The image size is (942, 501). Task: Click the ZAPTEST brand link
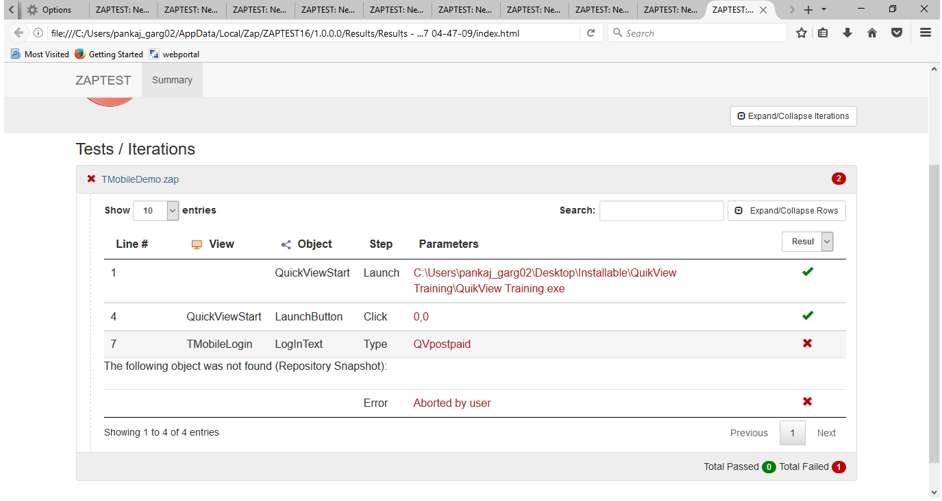pyautogui.click(x=103, y=80)
